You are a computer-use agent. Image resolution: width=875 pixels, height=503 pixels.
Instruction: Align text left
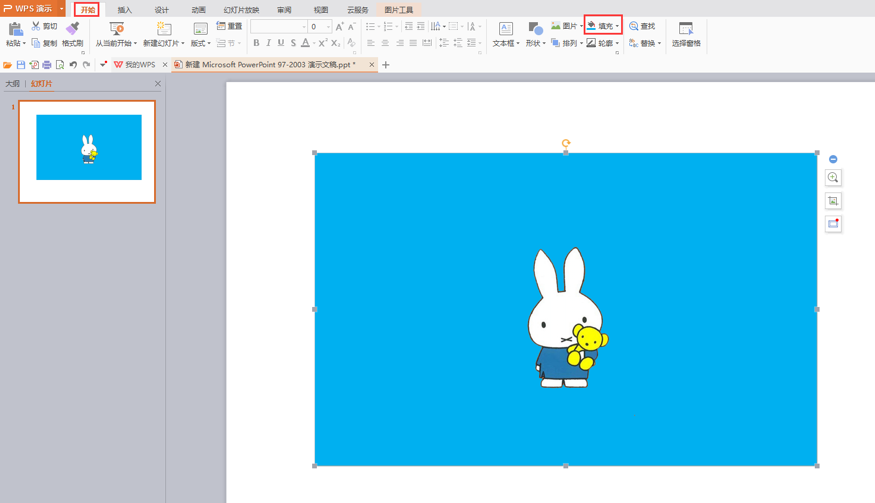point(371,43)
